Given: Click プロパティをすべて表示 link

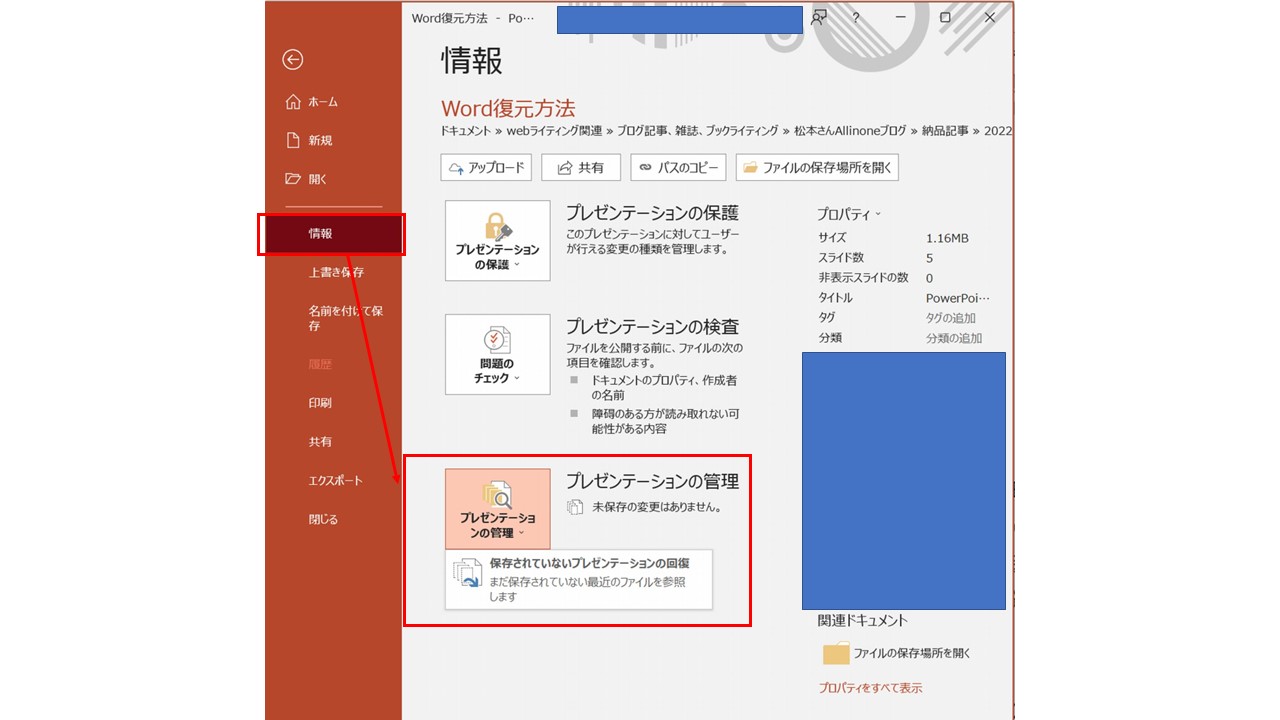Looking at the screenshot, I should [870, 688].
